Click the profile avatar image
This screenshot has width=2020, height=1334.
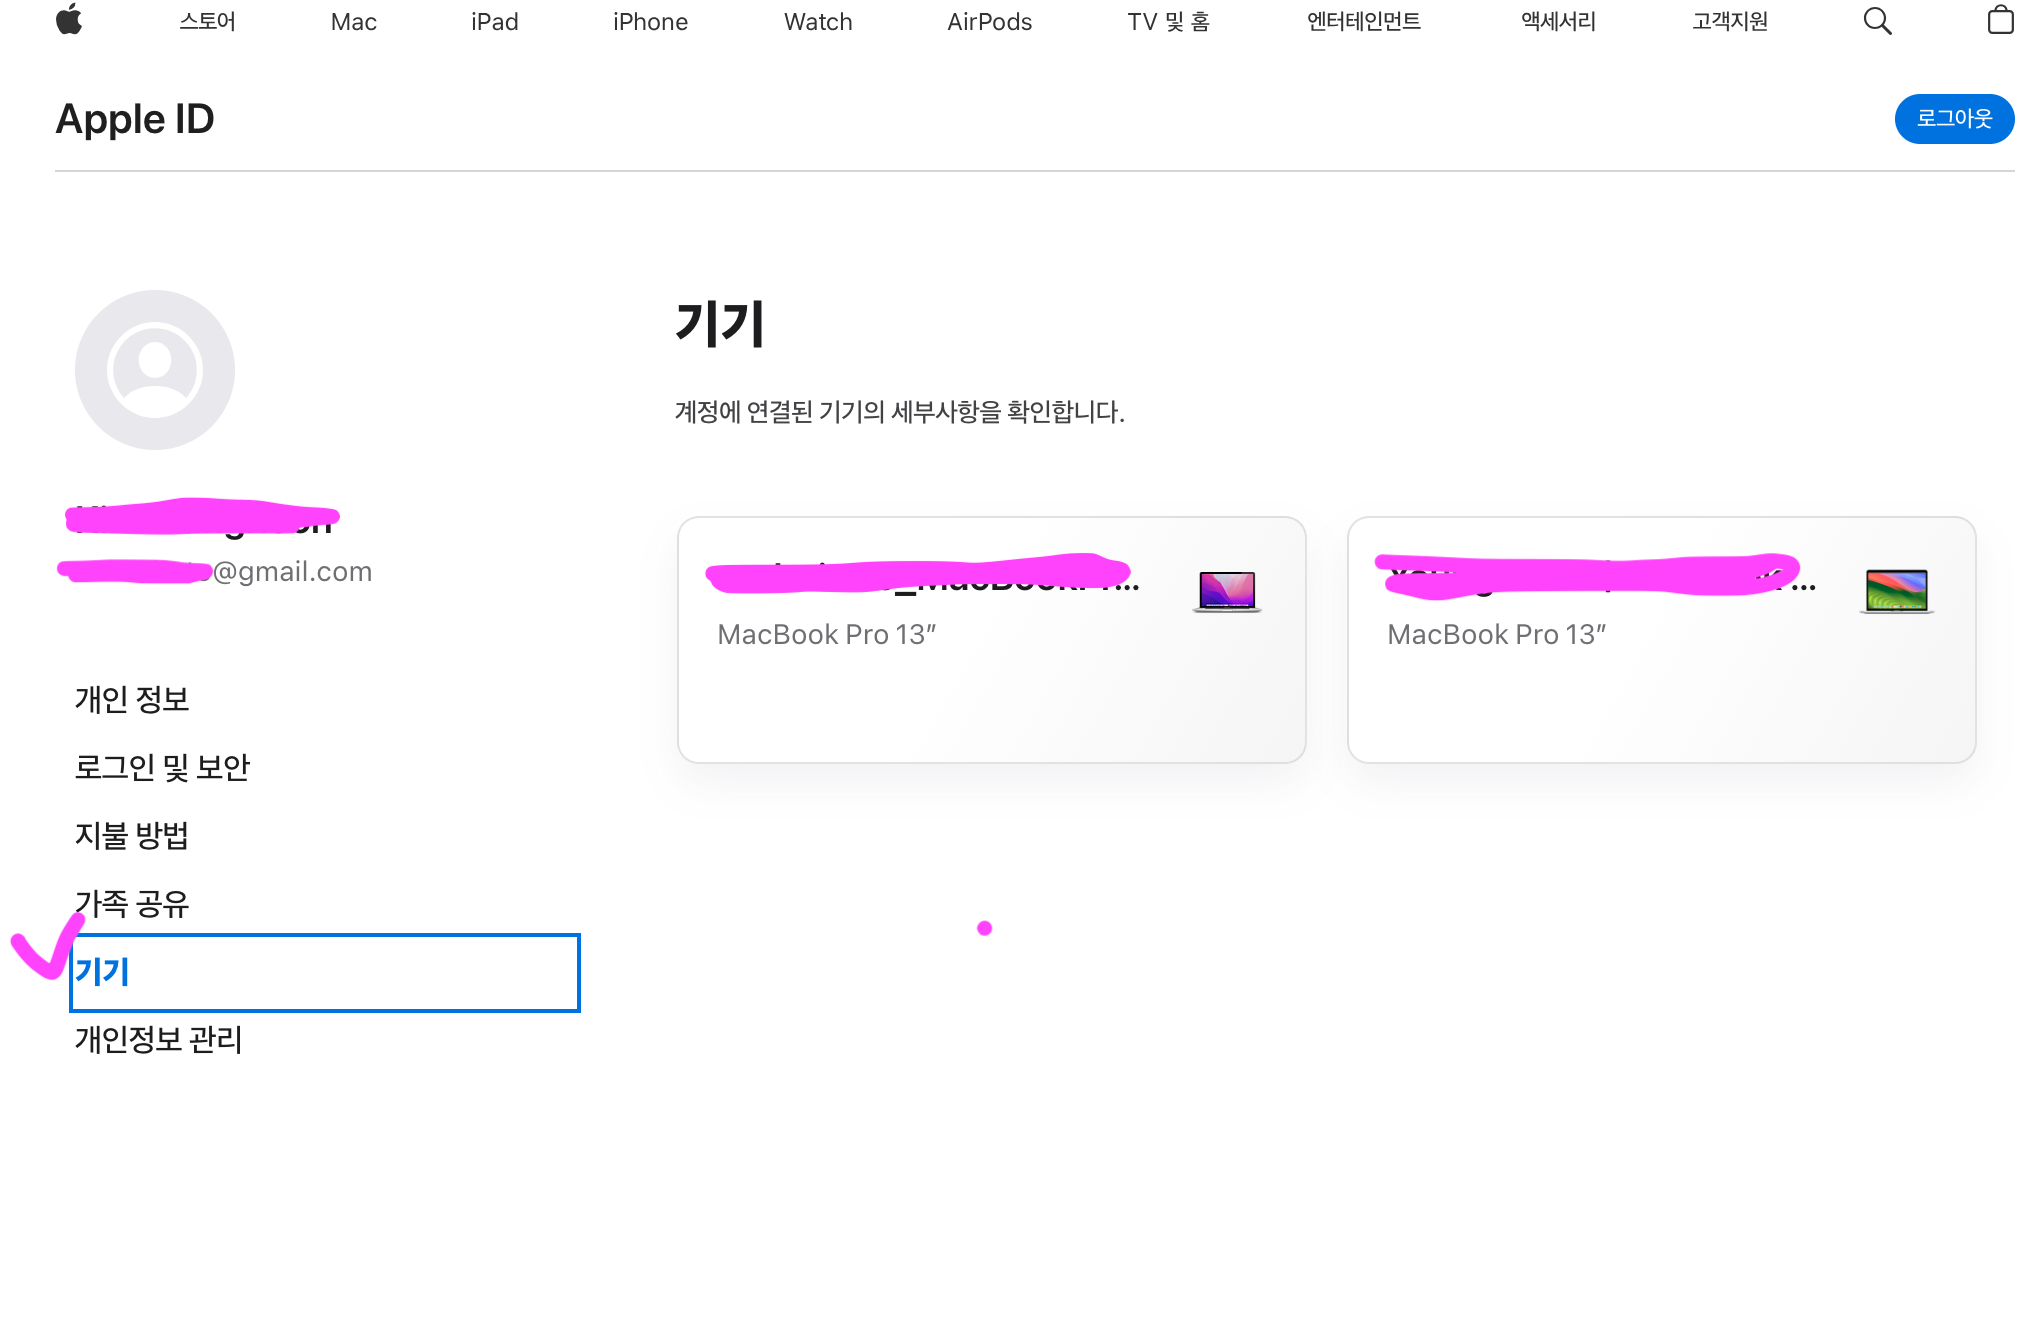(155, 370)
